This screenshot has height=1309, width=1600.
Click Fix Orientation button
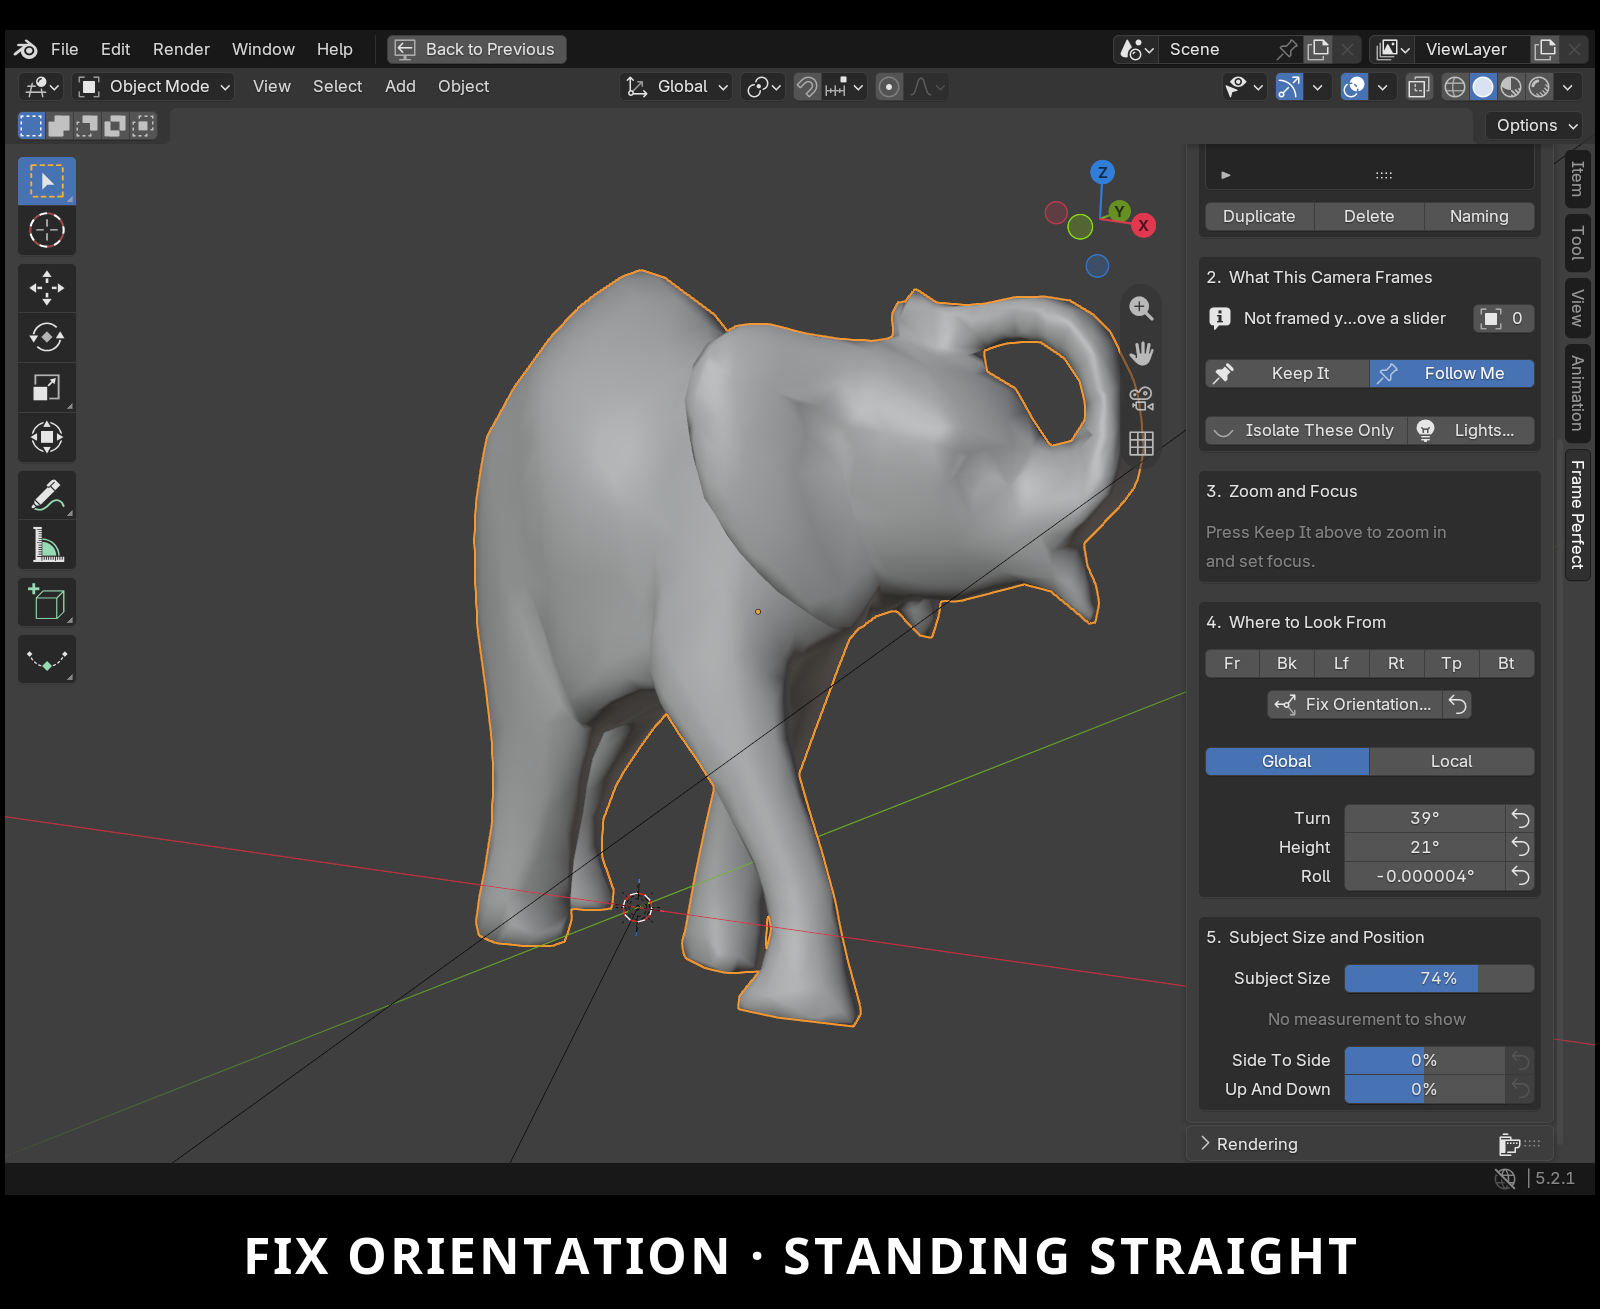1355,704
